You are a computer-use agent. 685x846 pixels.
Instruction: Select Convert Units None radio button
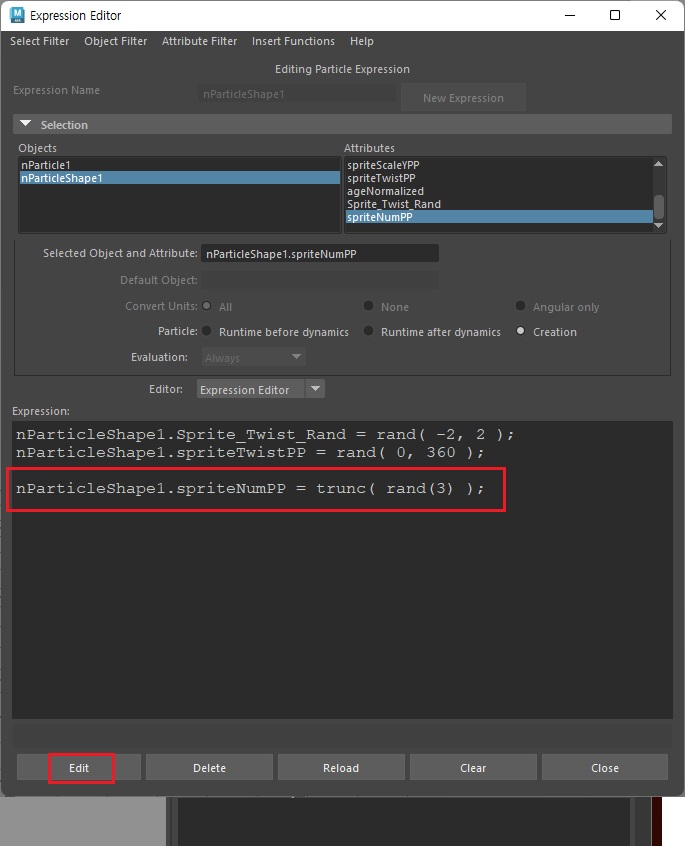tap(368, 306)
